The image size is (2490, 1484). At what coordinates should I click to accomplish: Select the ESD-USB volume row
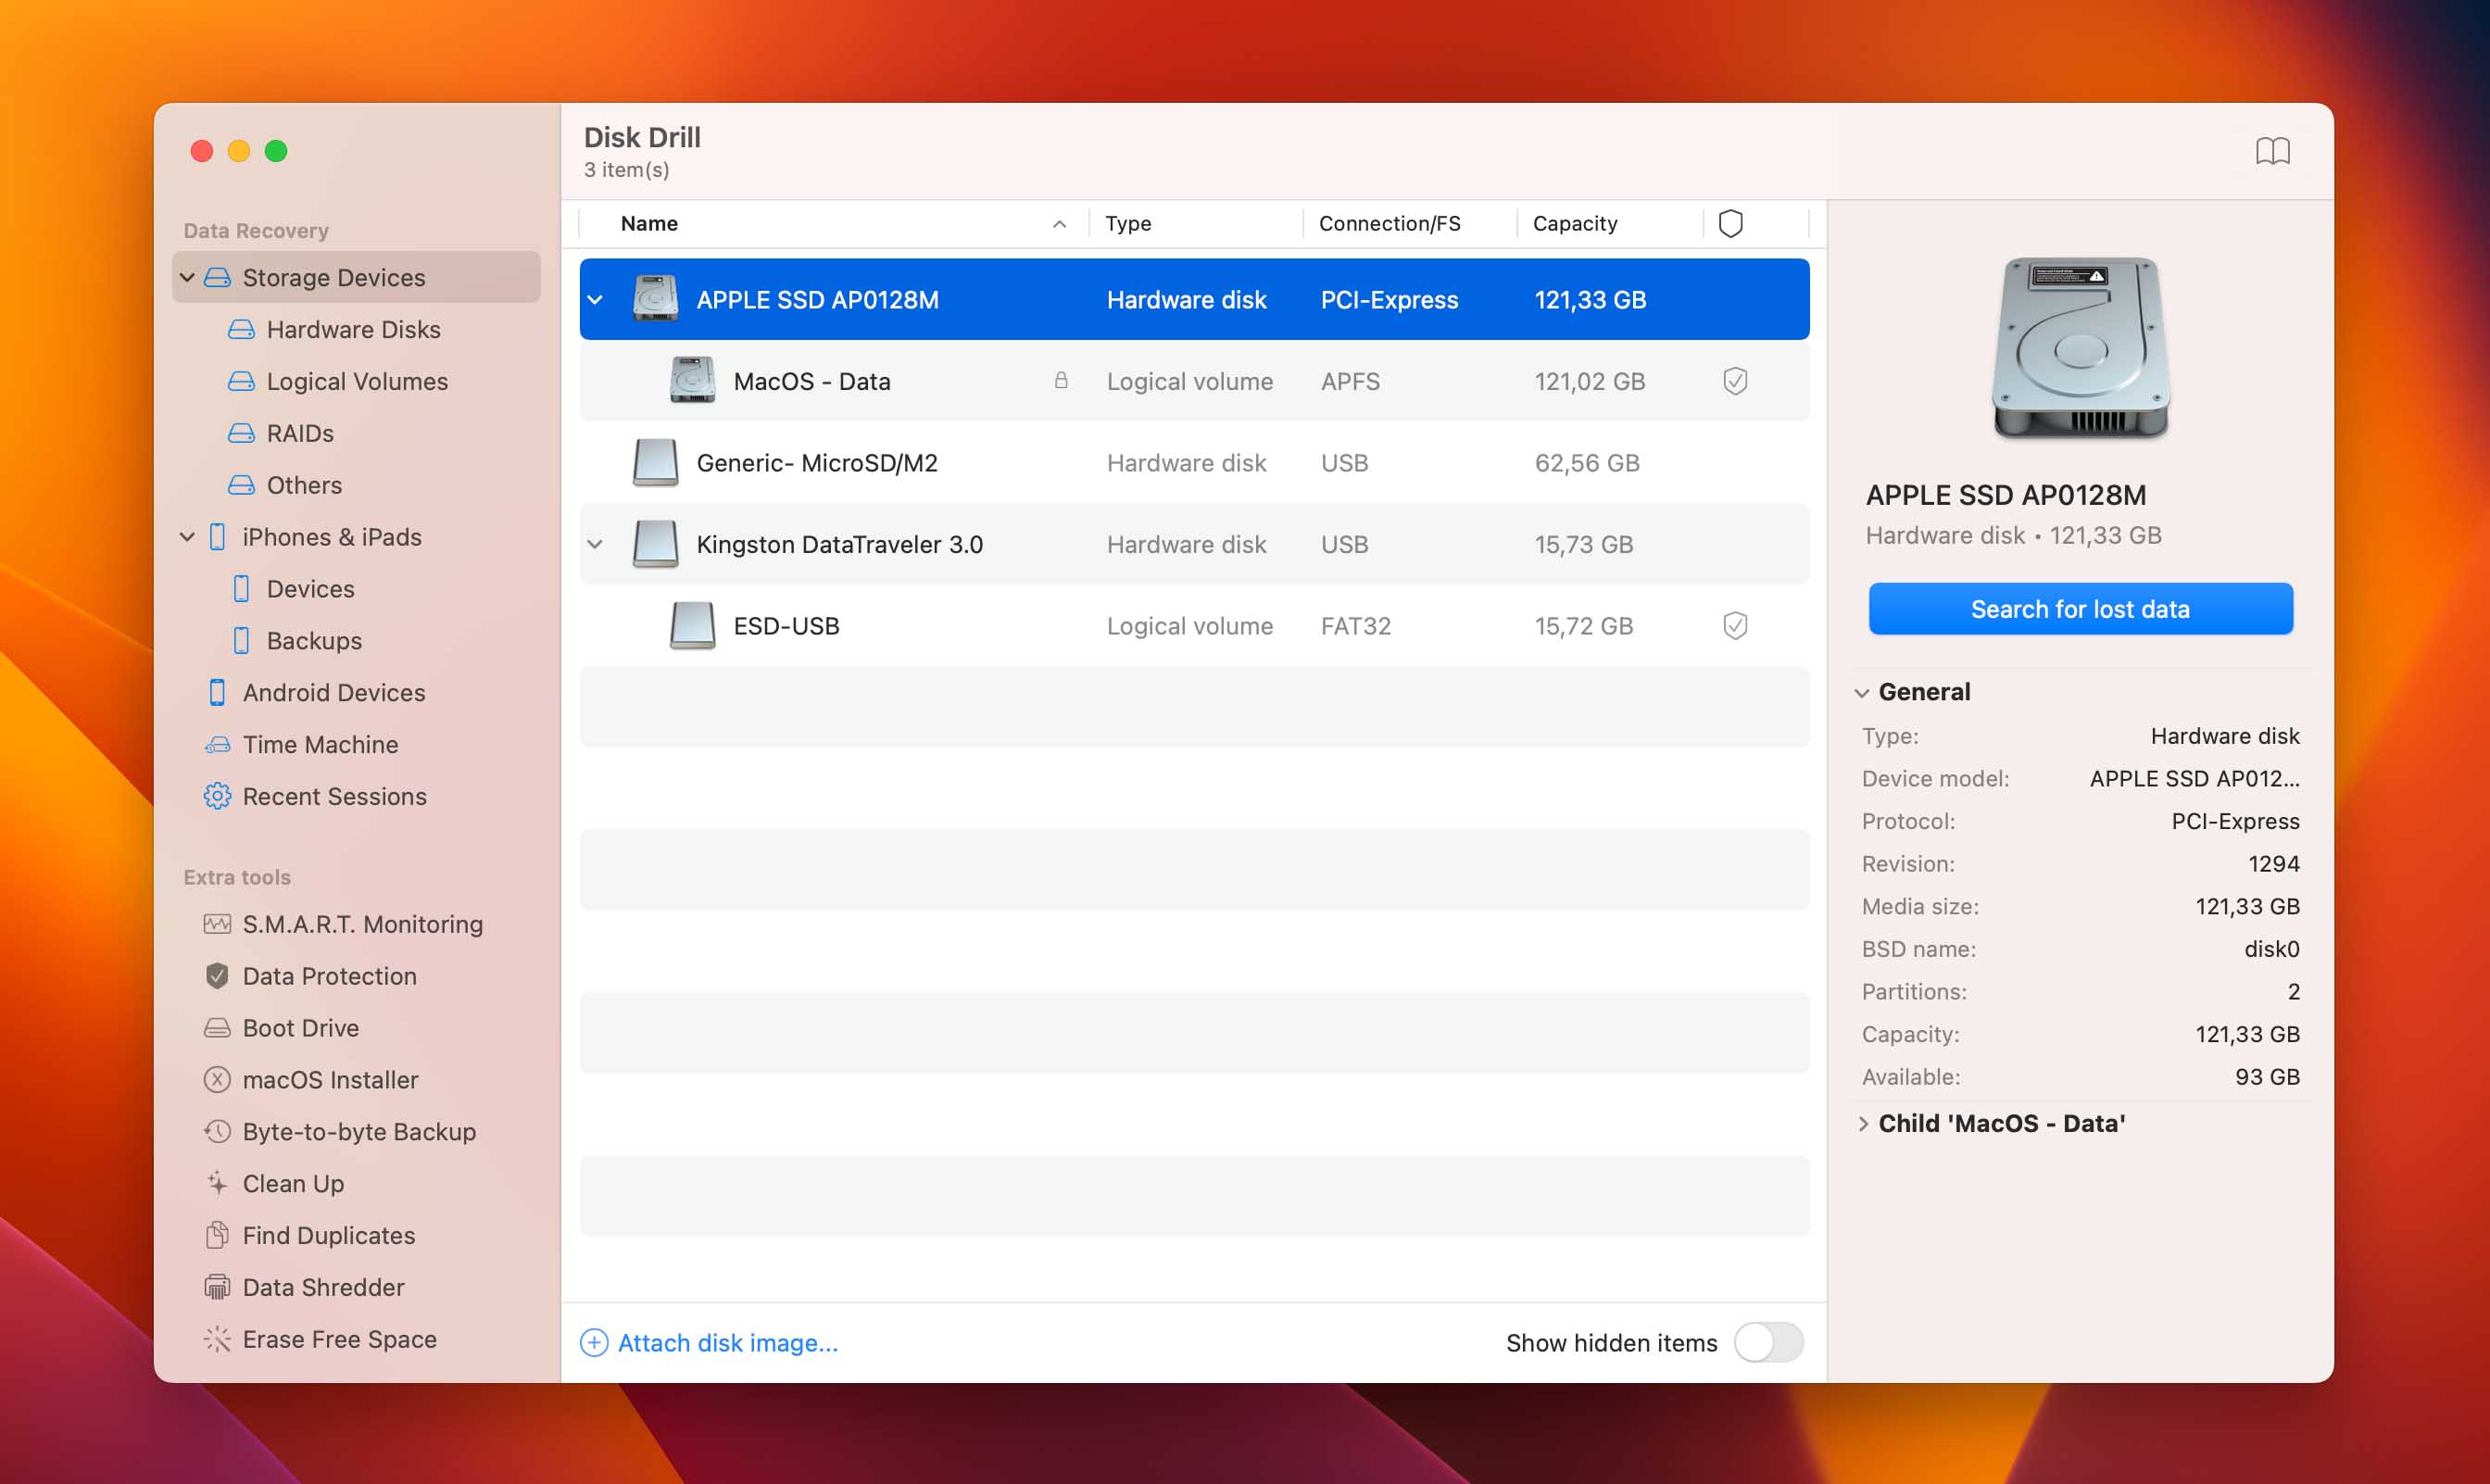tap(1194, 626)
